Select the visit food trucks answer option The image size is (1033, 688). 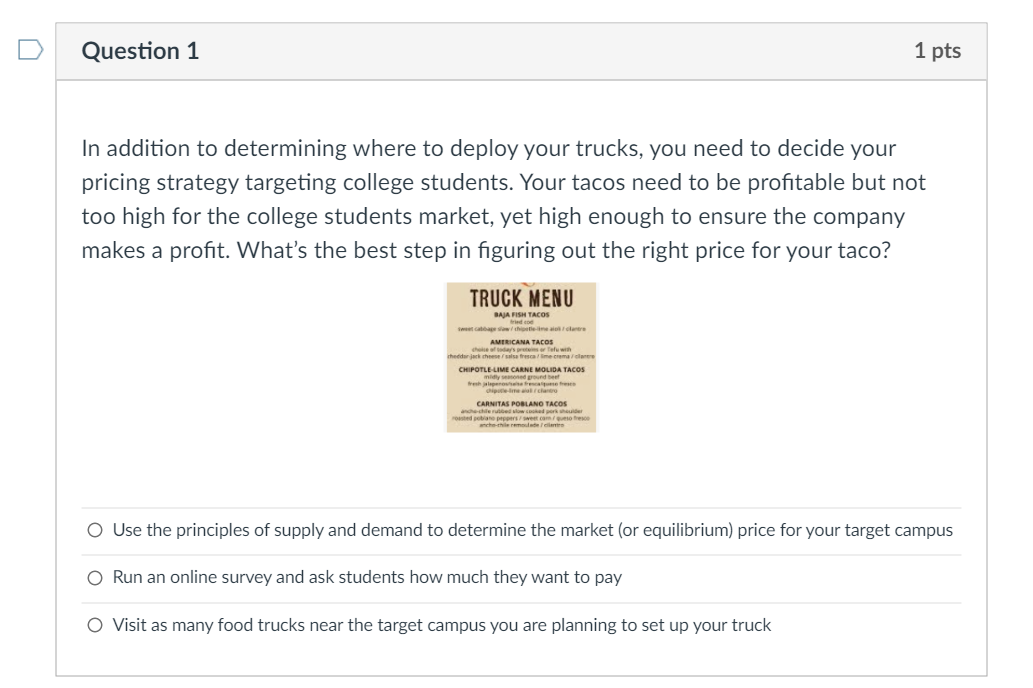point(95,626)
